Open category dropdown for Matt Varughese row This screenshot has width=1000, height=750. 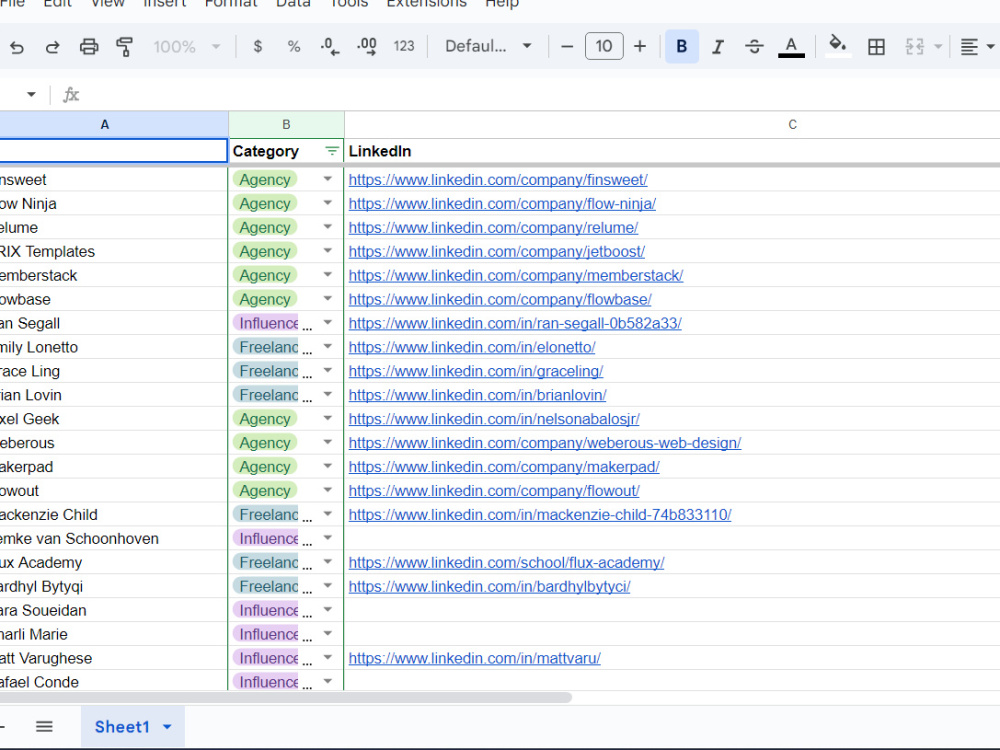[x=328, y=658]
